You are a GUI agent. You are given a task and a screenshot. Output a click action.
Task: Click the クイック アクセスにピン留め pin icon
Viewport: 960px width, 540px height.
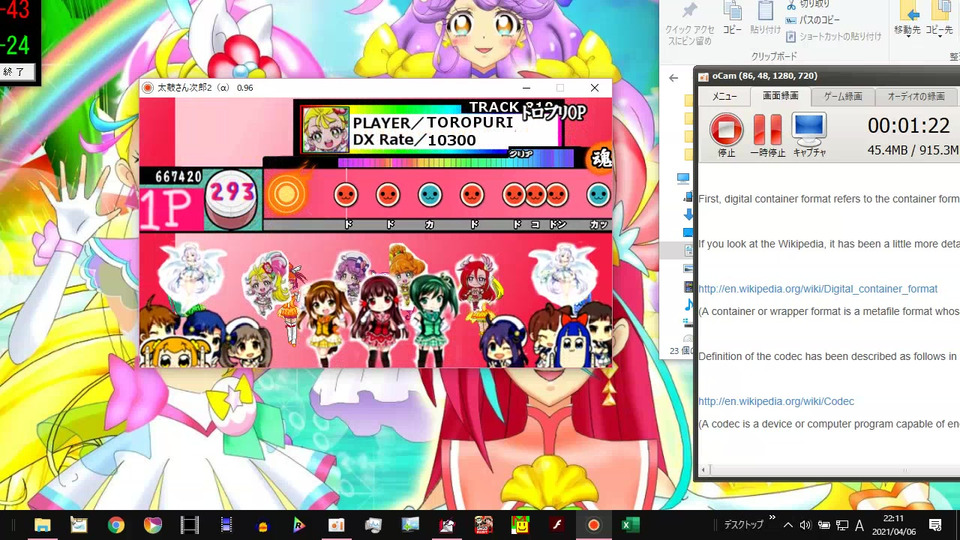click(690, 12)
